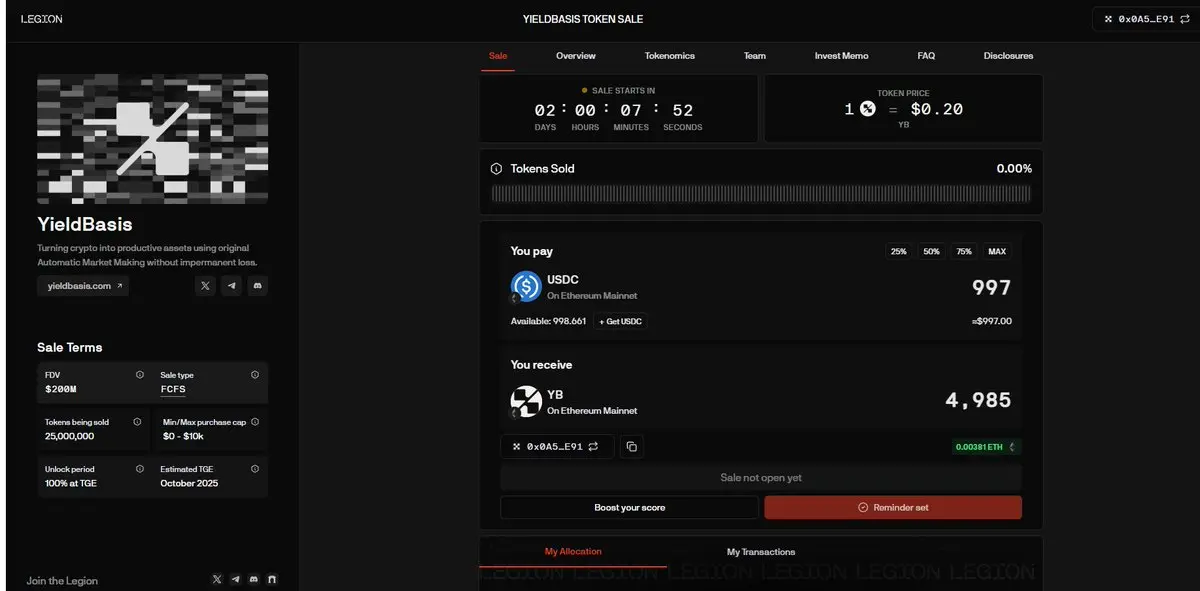
Task: Click the 0.00381 ETH balance badge
Action: pos(987,447)
